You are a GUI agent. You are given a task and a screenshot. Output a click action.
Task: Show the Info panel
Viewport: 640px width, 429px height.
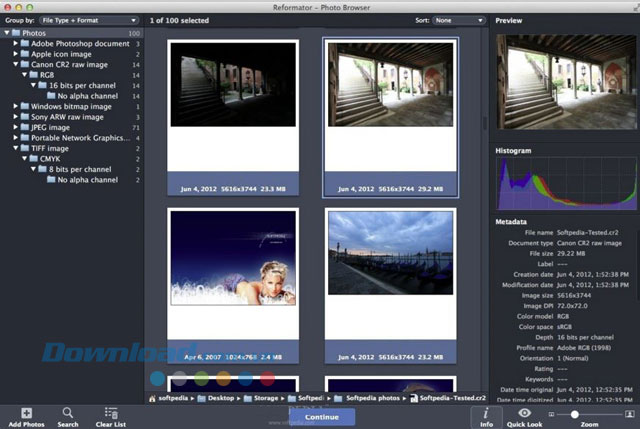[486, 412]
